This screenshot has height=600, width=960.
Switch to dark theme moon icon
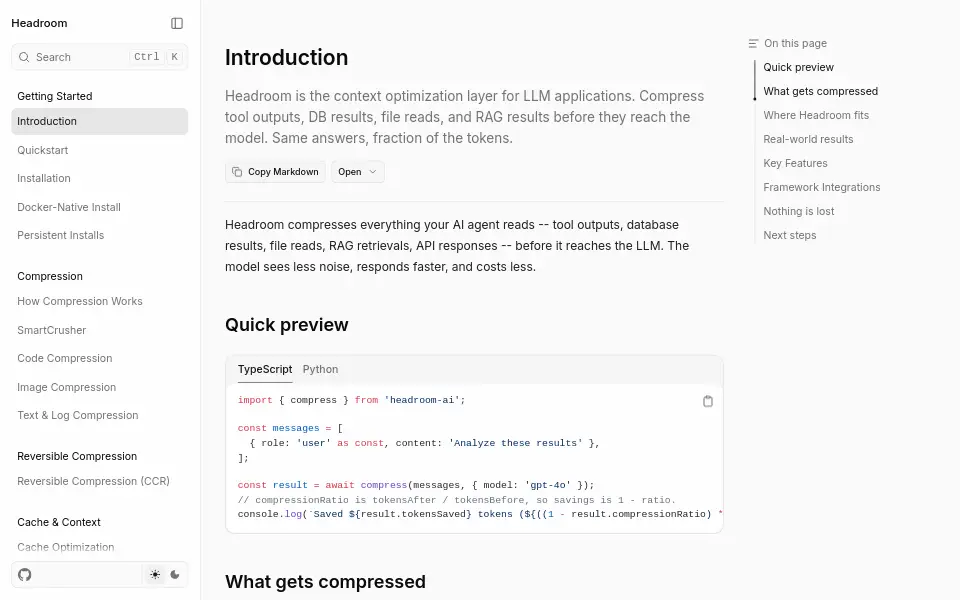[175, 574]
